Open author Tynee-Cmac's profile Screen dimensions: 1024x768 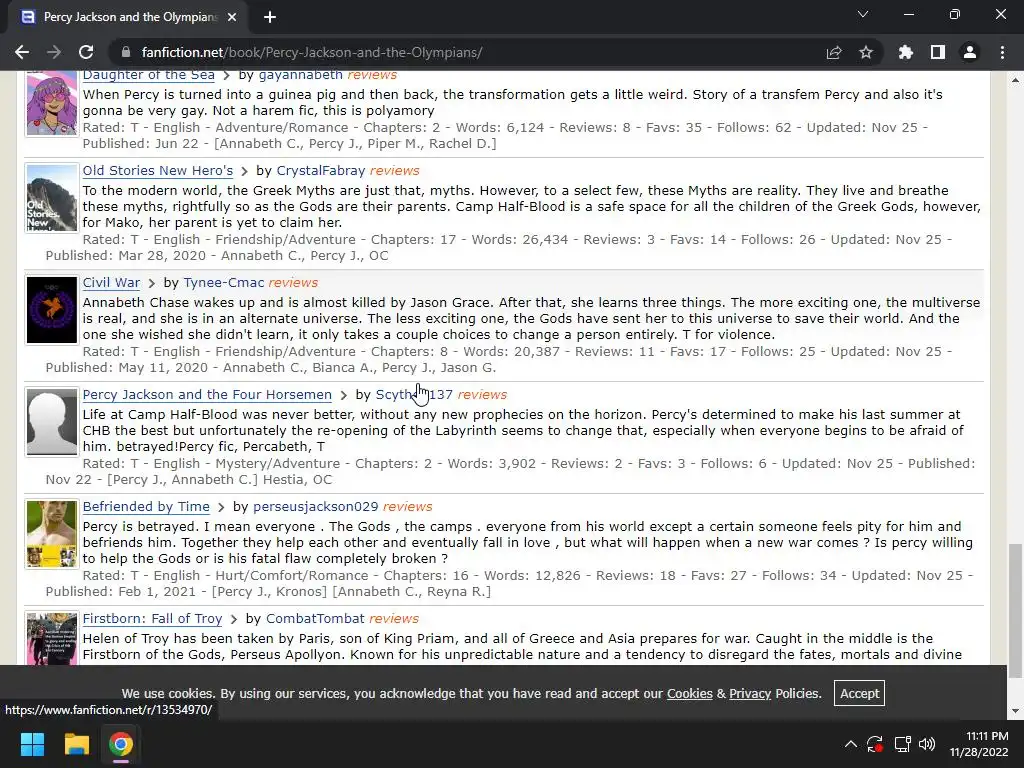point(224,283)
